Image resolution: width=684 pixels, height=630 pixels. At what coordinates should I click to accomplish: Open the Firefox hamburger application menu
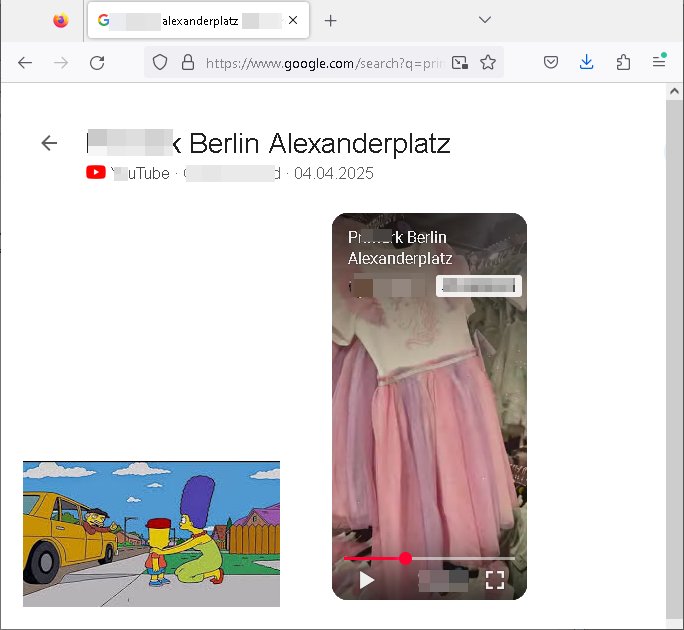click(x=659, y=62)
